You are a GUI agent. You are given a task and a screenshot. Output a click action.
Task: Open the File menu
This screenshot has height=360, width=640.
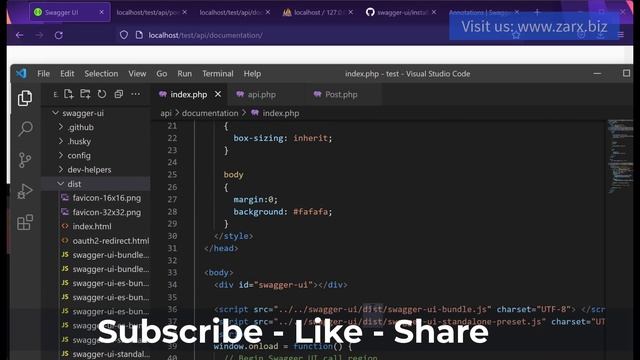pos(43,73)
